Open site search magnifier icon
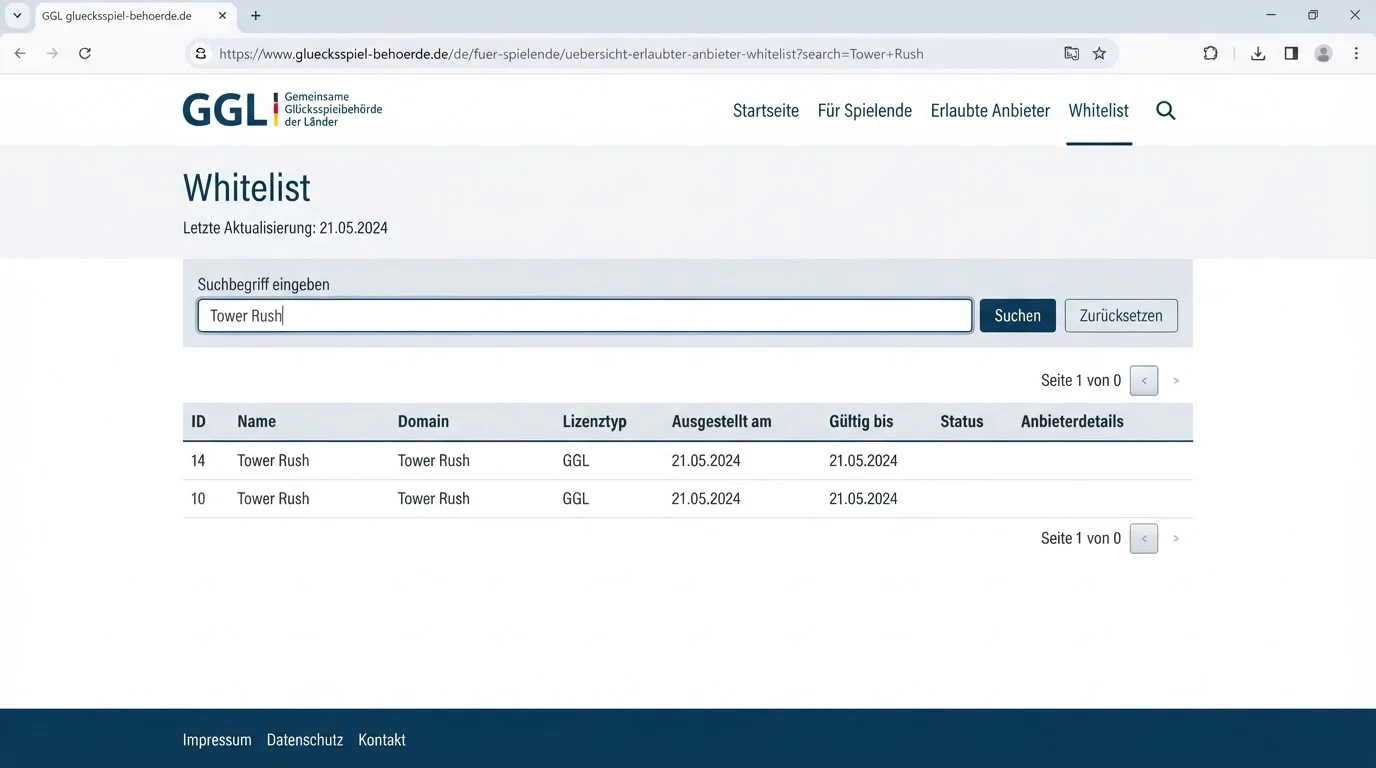Image resolution: width=1376 pixels, height=768 pixels. [1166, 111]
